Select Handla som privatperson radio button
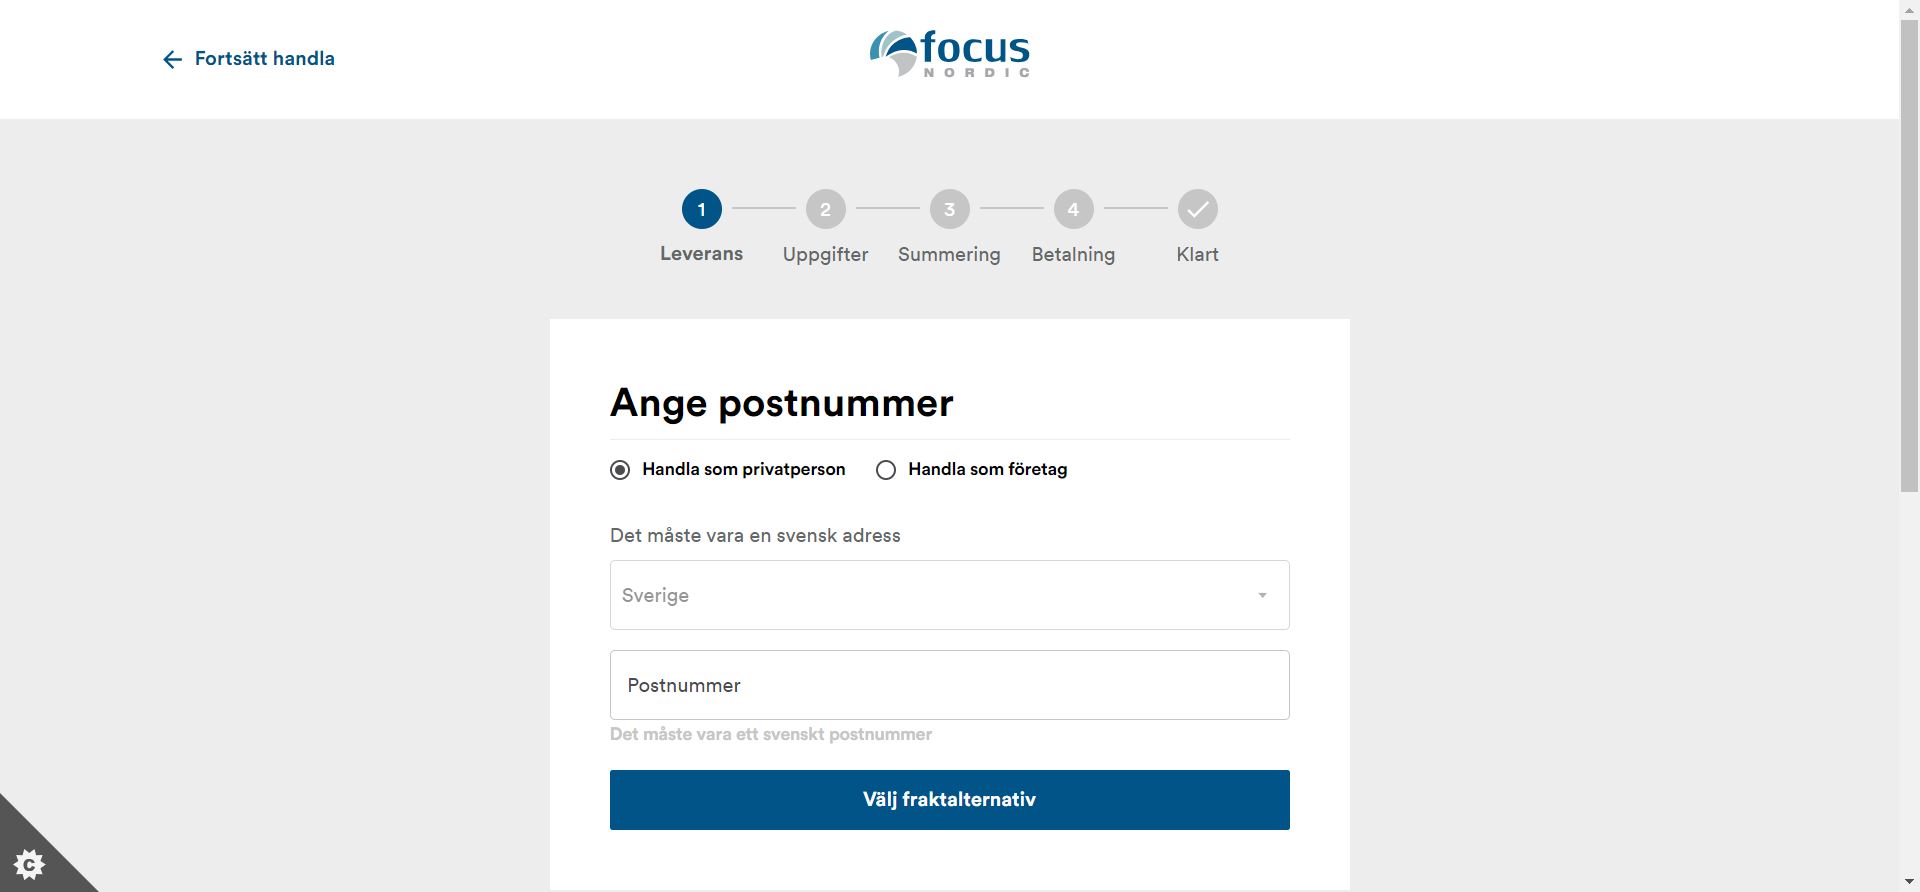 point(620,470)
